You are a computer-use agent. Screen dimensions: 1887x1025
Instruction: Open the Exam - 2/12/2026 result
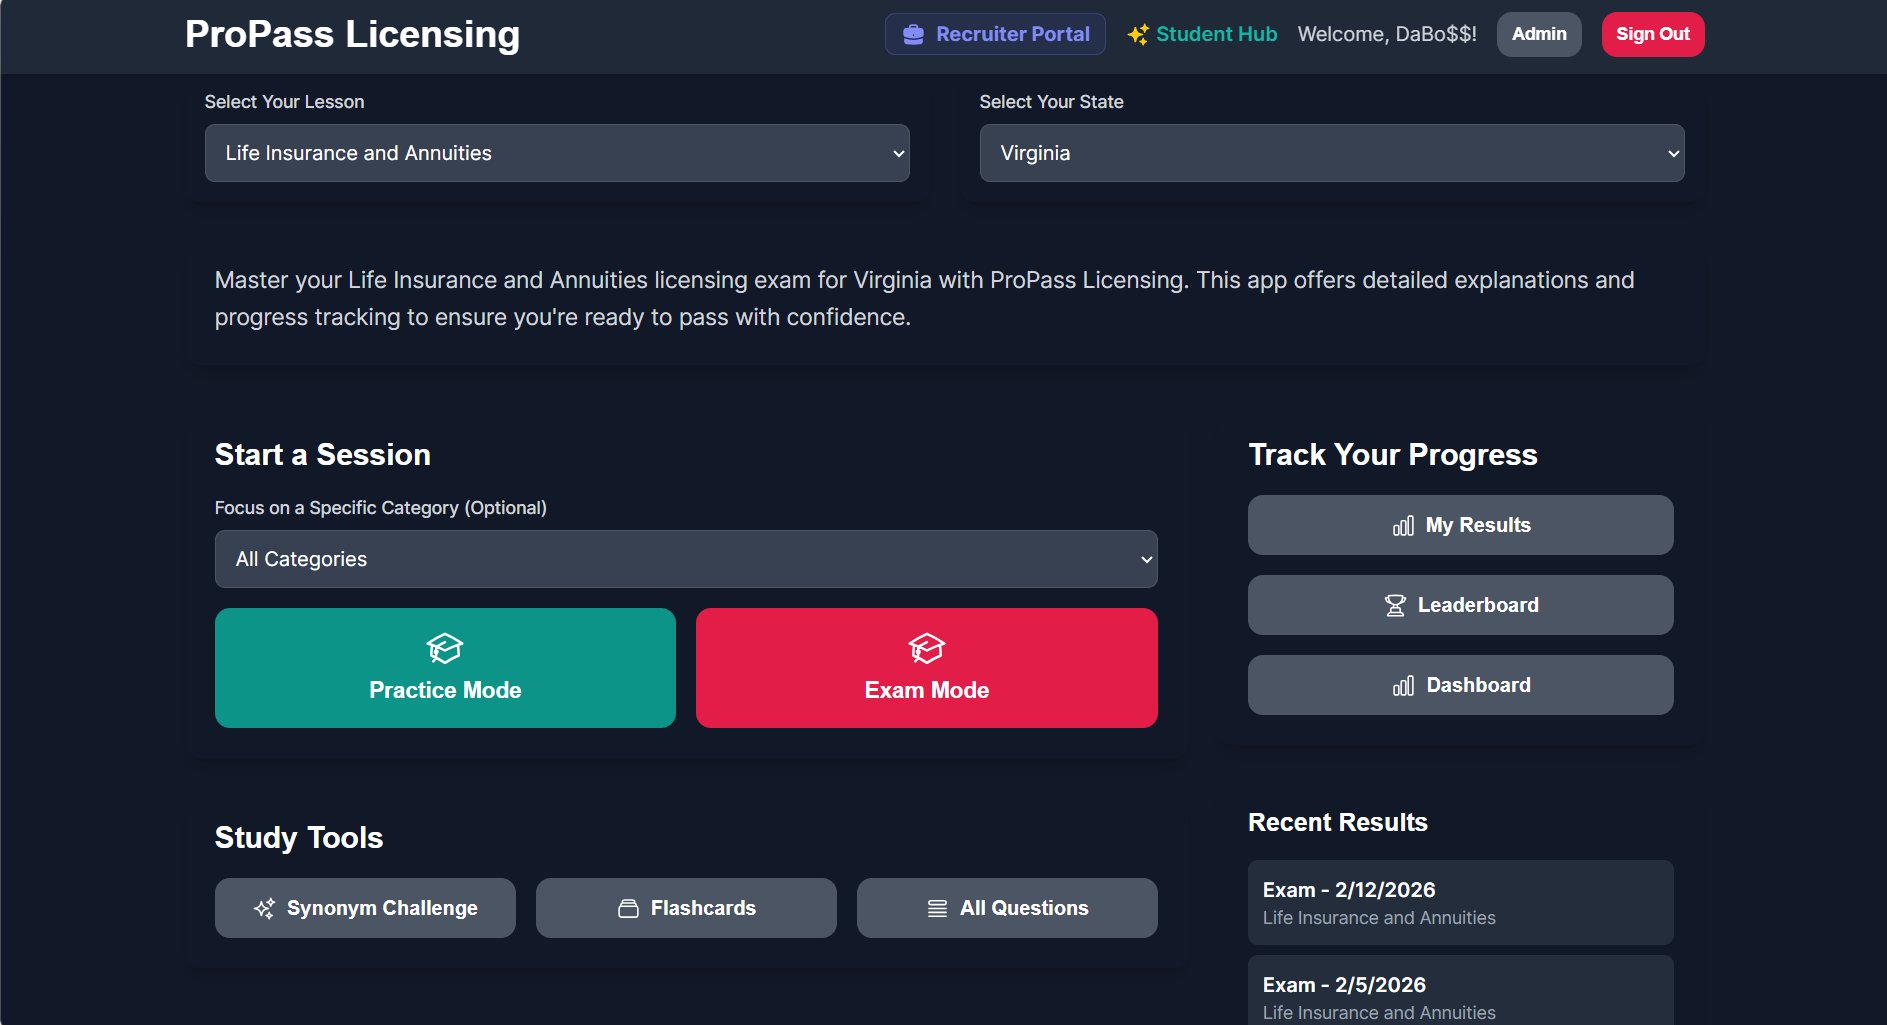[x=1461, y=902]
